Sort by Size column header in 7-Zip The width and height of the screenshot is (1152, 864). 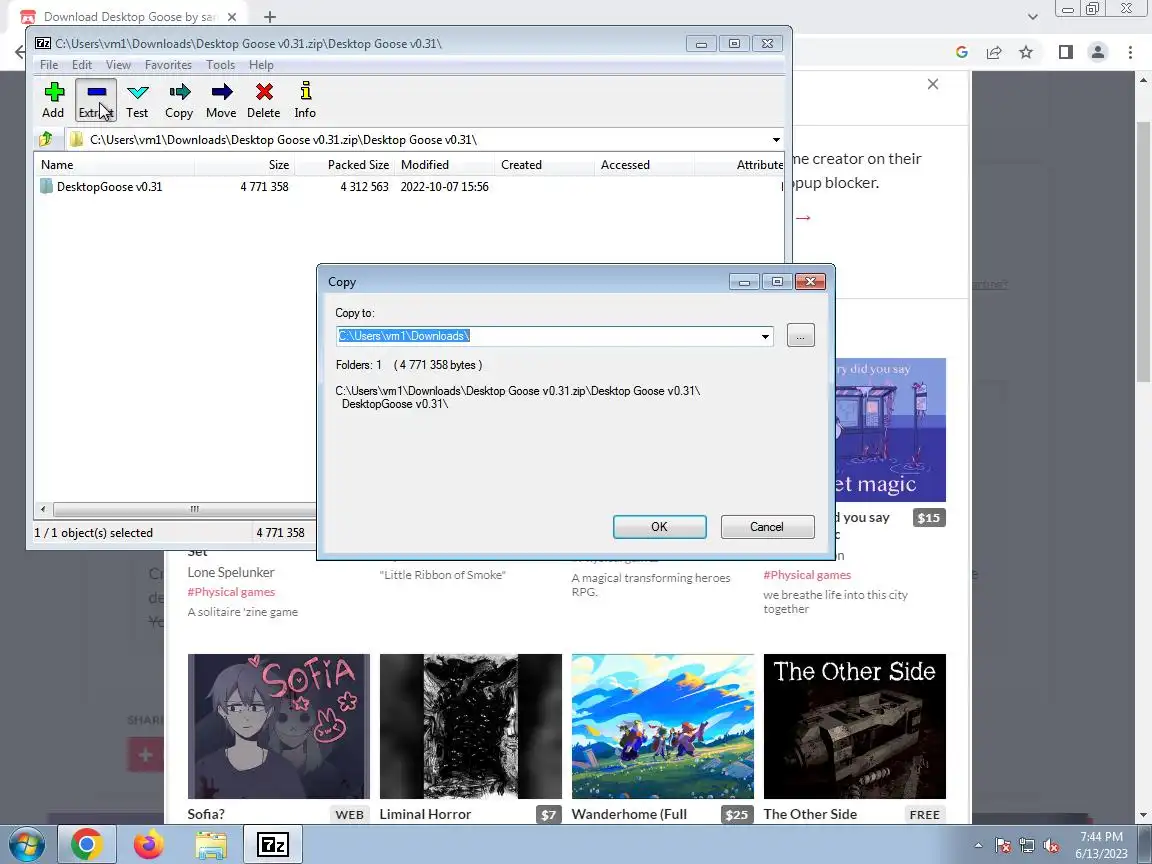tap(245, 165)
